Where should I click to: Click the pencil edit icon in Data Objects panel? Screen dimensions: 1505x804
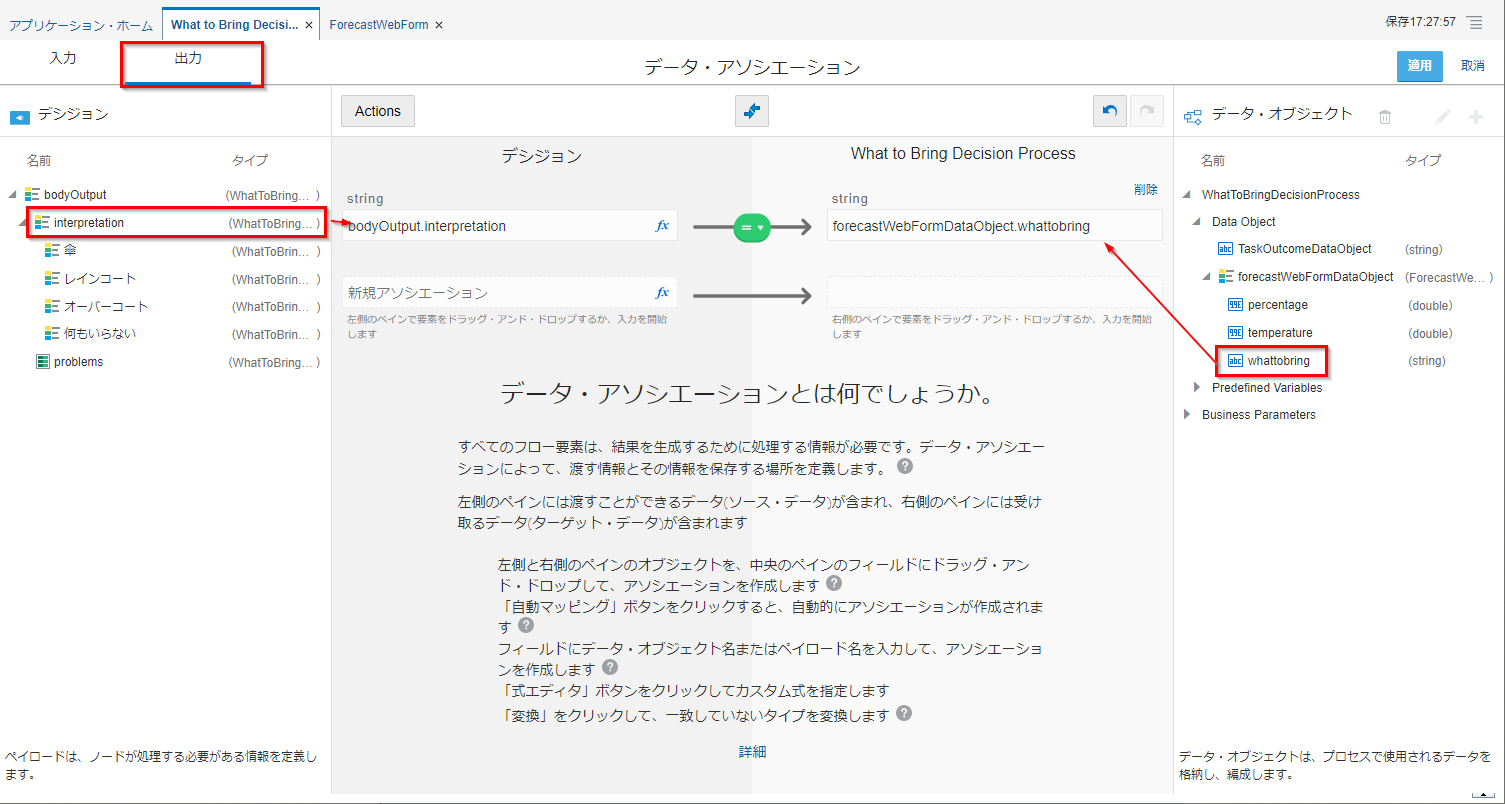pyautogui.click(x=1442, y=117)
